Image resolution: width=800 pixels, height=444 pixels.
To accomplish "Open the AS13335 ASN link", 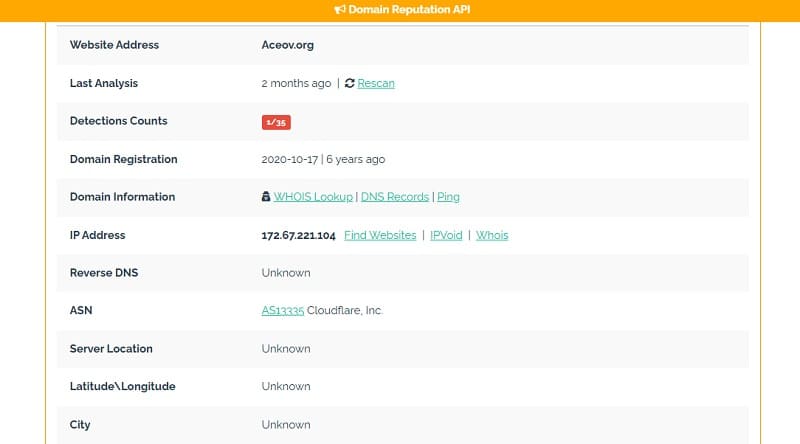I will click(283, 310).
